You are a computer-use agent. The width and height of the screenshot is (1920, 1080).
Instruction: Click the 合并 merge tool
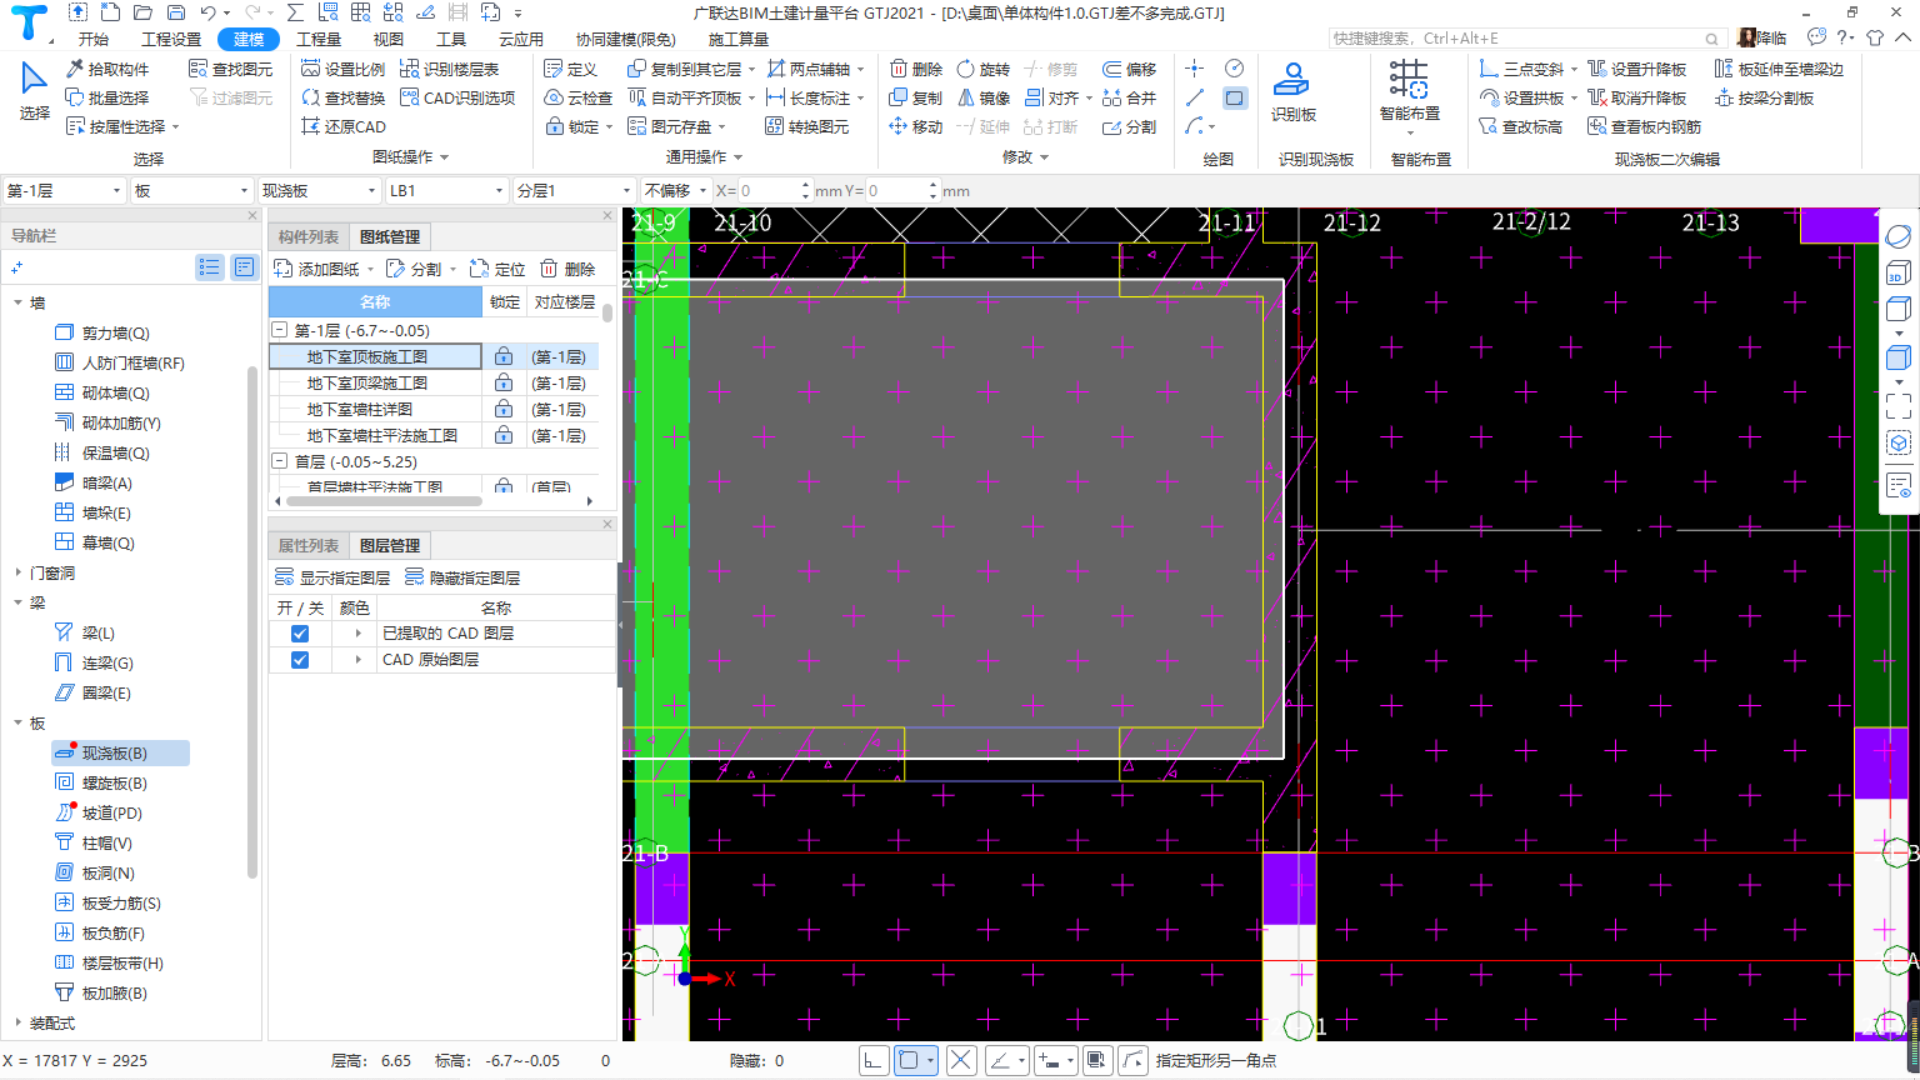click(1129, 98)
